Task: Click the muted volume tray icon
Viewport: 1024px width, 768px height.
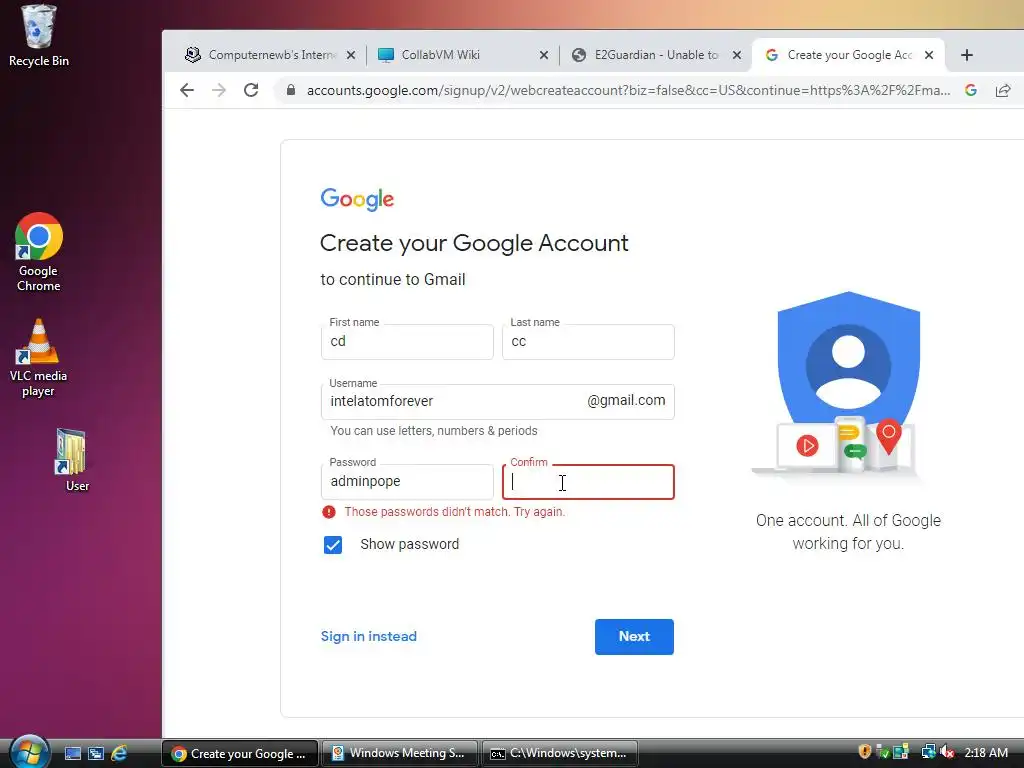Action: pyautogui.click(x=947, y=752)
